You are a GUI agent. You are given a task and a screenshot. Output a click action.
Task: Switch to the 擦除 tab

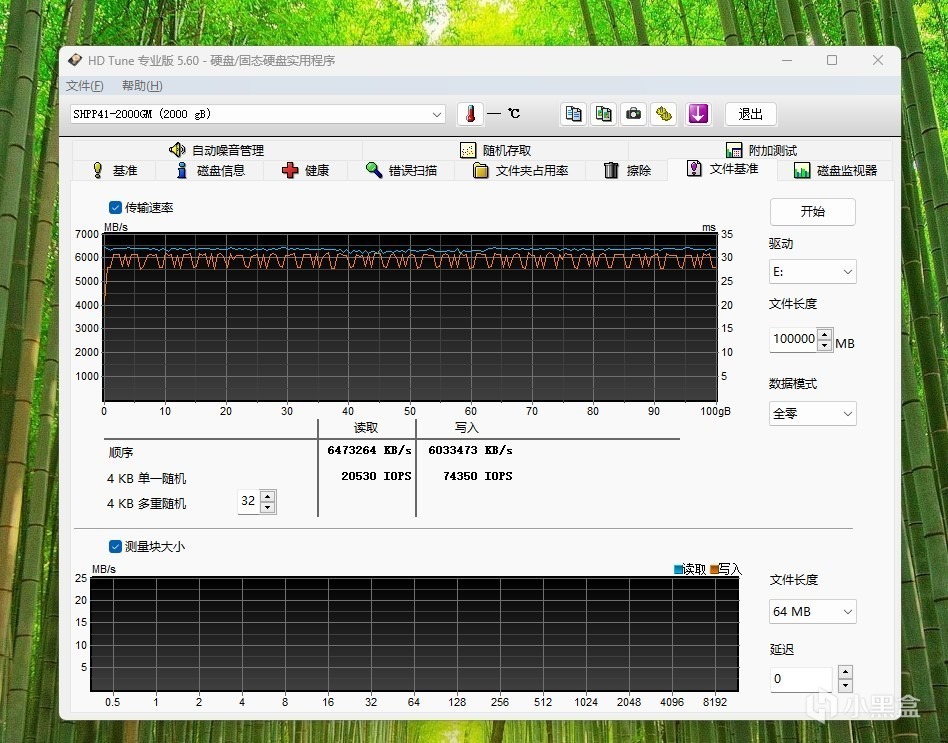627,170
